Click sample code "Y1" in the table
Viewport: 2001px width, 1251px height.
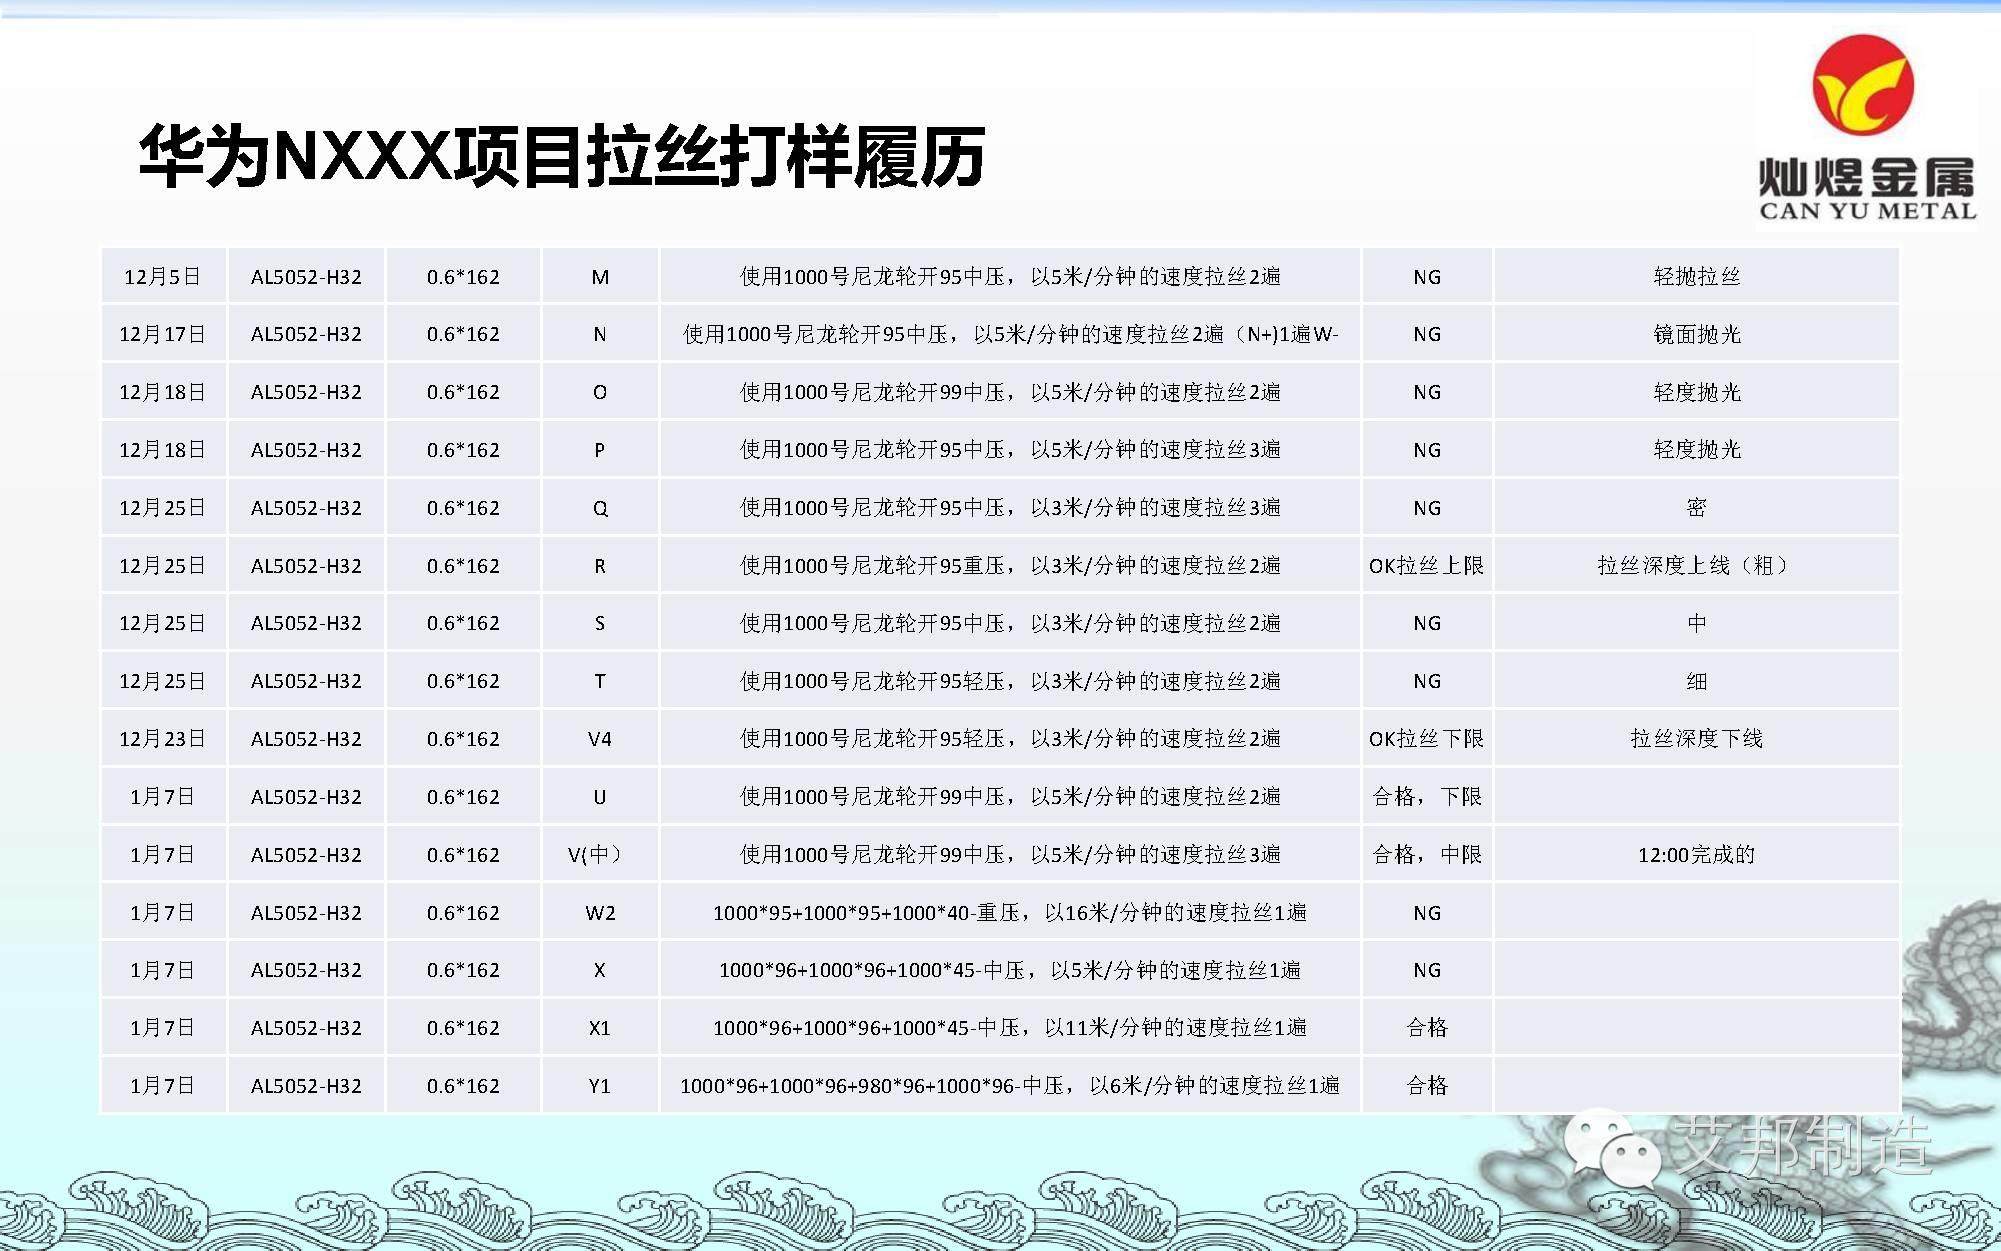coord(600,1086)
